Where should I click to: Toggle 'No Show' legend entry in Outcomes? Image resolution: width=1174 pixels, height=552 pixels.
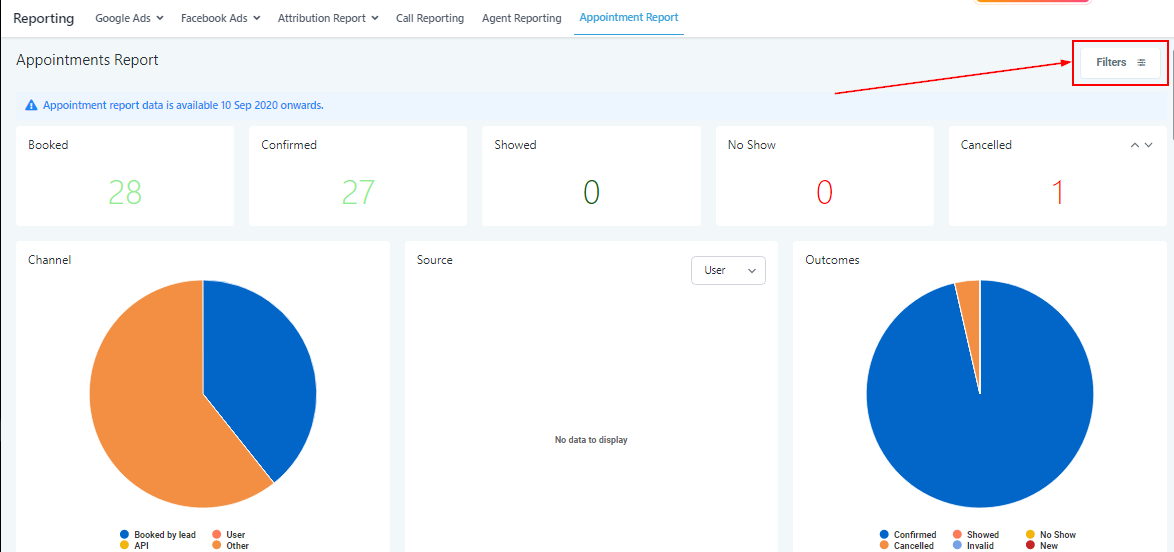[1051, 535]
